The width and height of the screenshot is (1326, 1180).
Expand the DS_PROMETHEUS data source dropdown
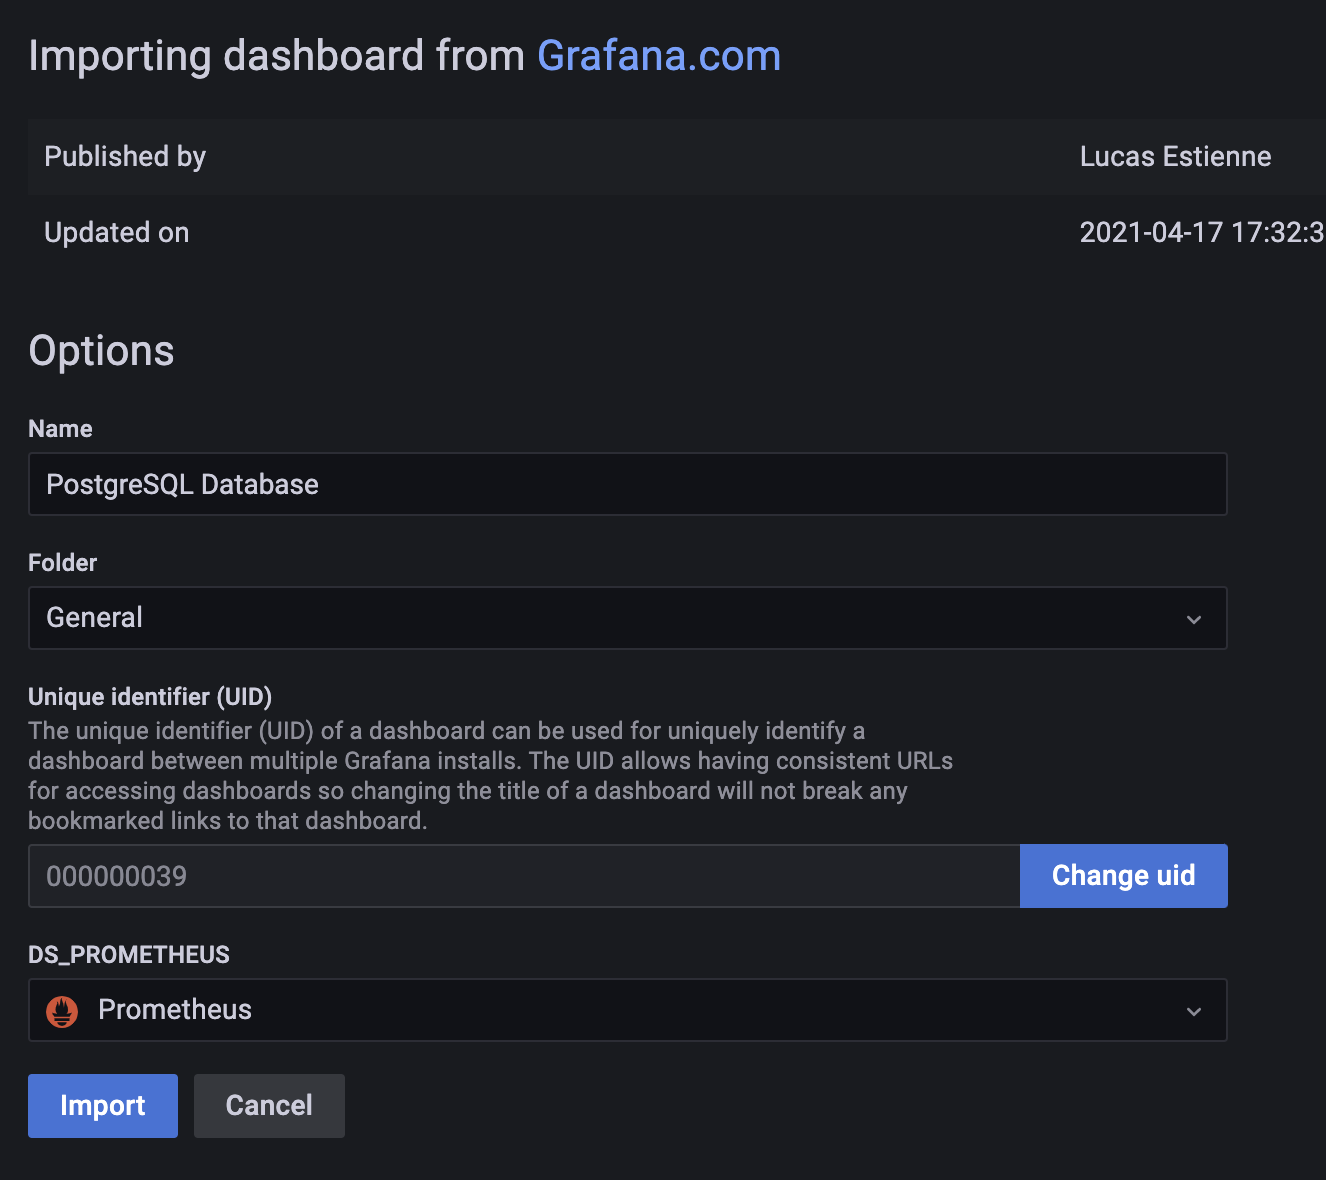point(628,1010)
